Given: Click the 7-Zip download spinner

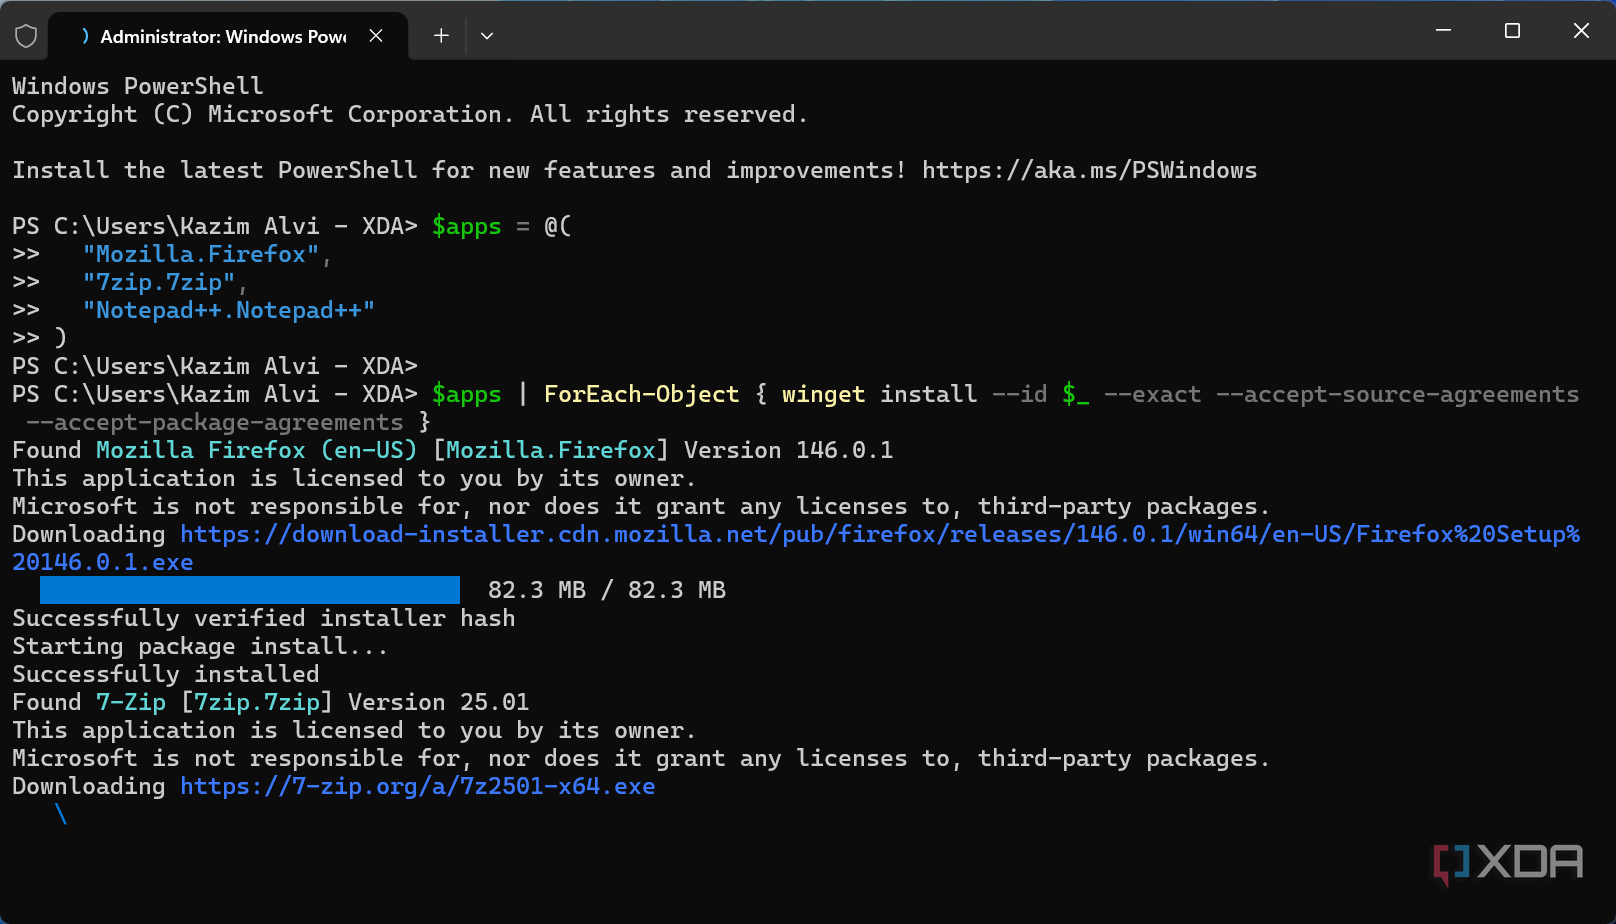Looking at the screenshot, I should coord(61,814).
